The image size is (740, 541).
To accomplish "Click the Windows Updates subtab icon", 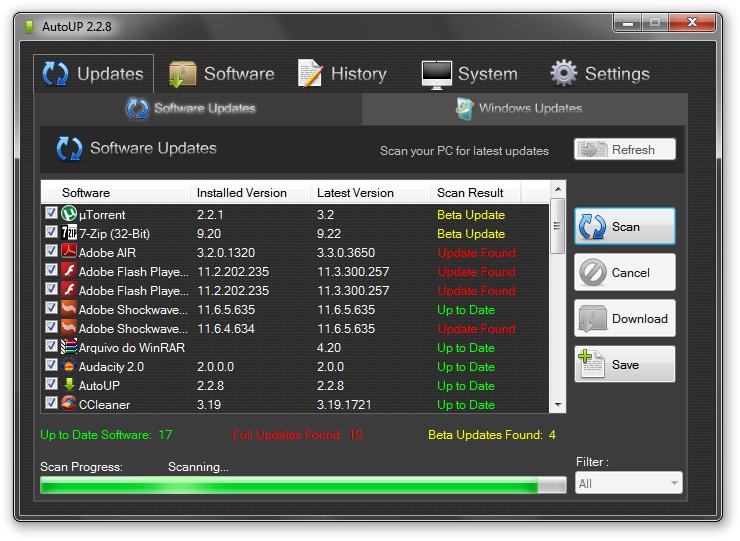I will 464,108.
